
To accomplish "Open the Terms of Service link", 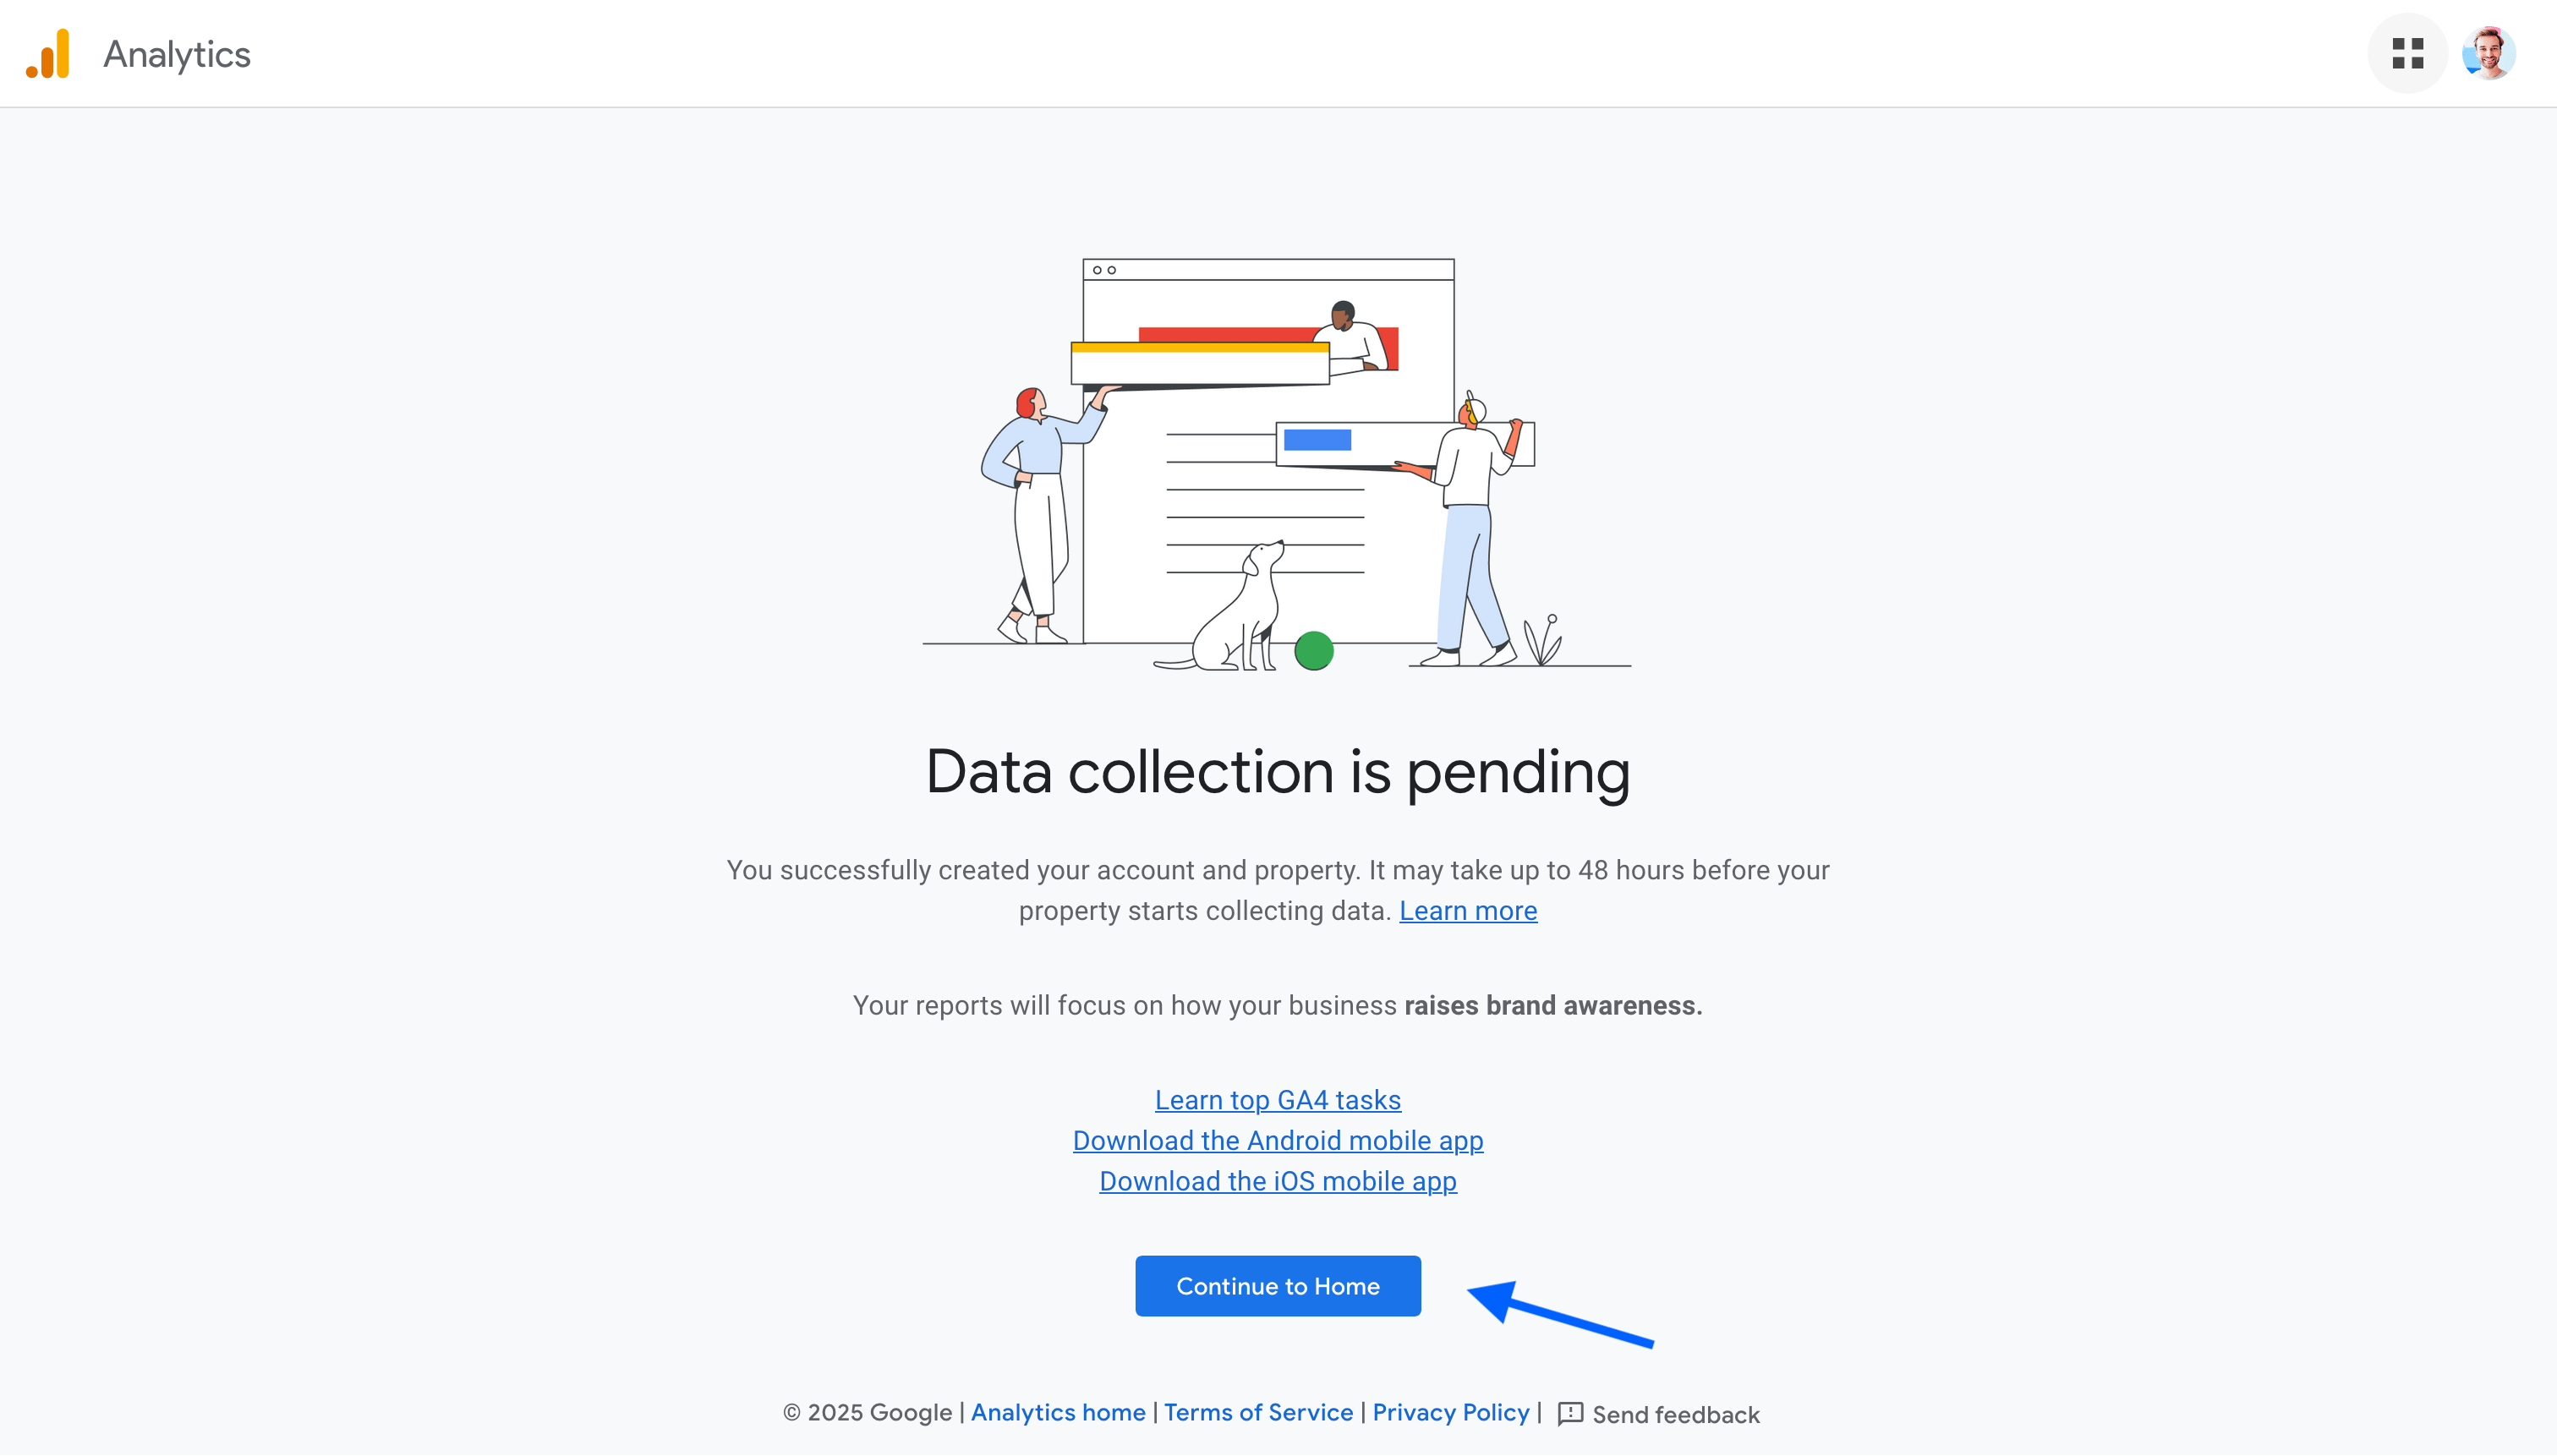I will point(1257,1413).
